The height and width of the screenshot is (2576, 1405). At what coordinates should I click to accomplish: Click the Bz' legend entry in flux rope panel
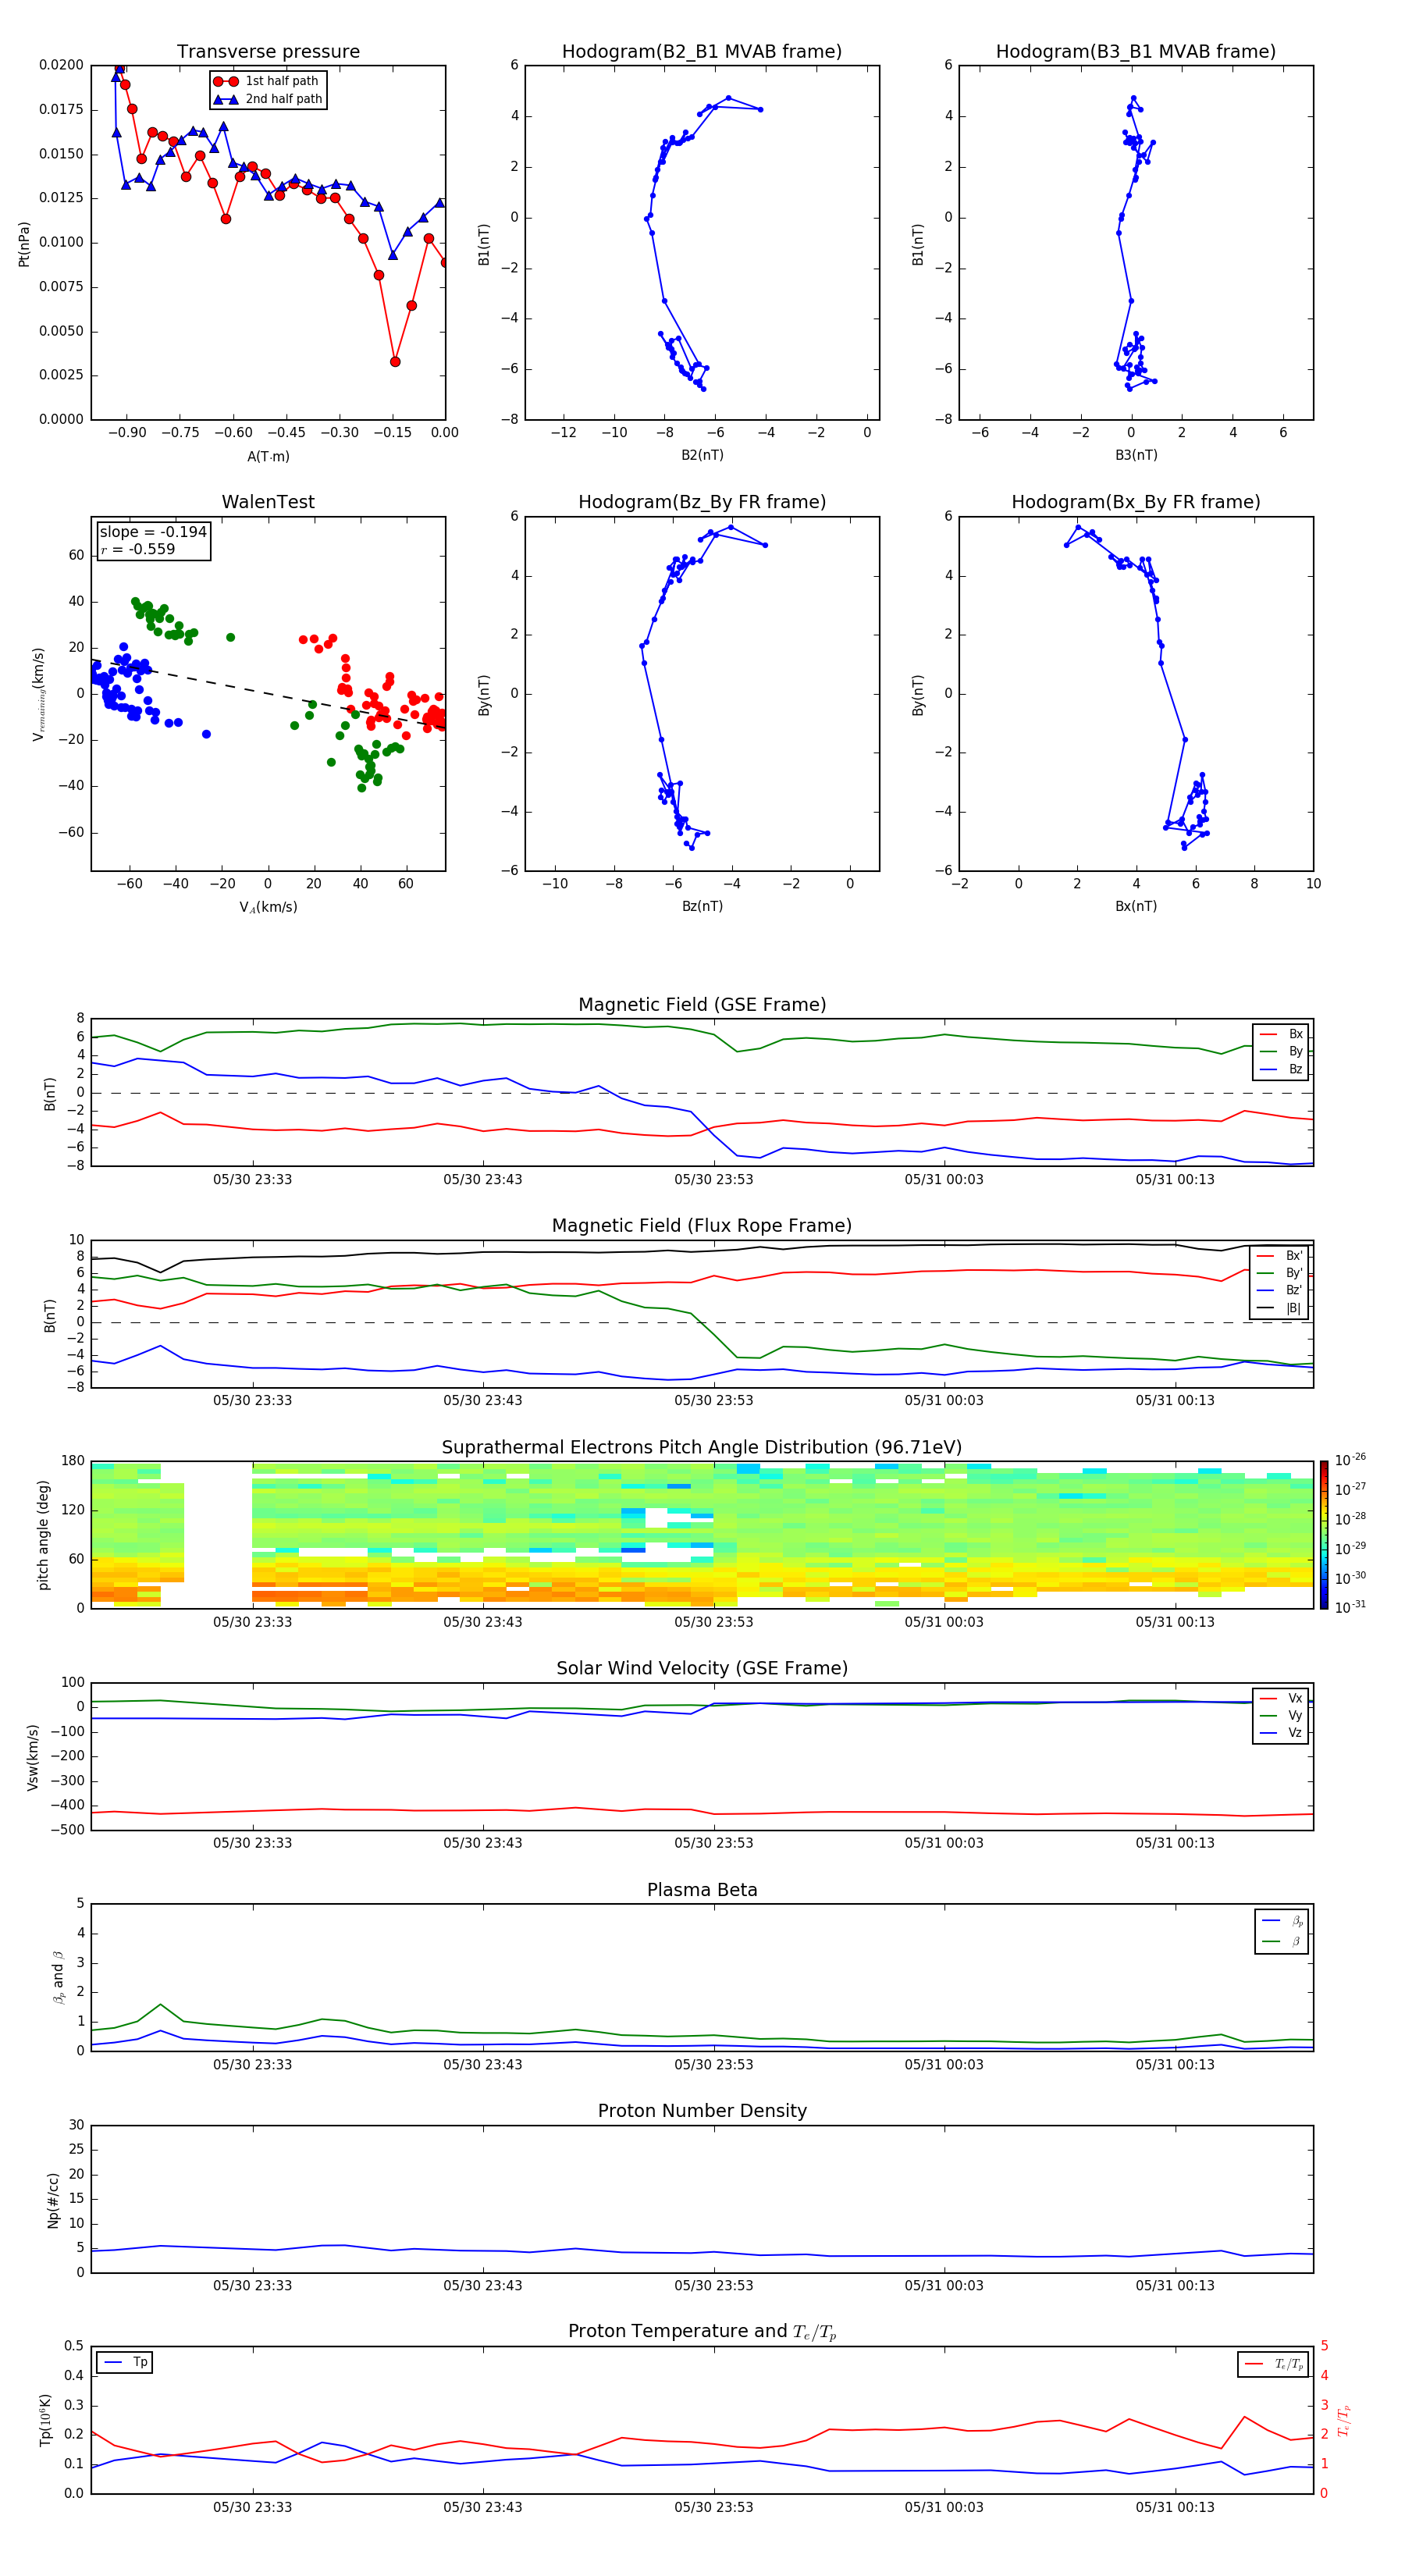[x=1280, y=1290]
